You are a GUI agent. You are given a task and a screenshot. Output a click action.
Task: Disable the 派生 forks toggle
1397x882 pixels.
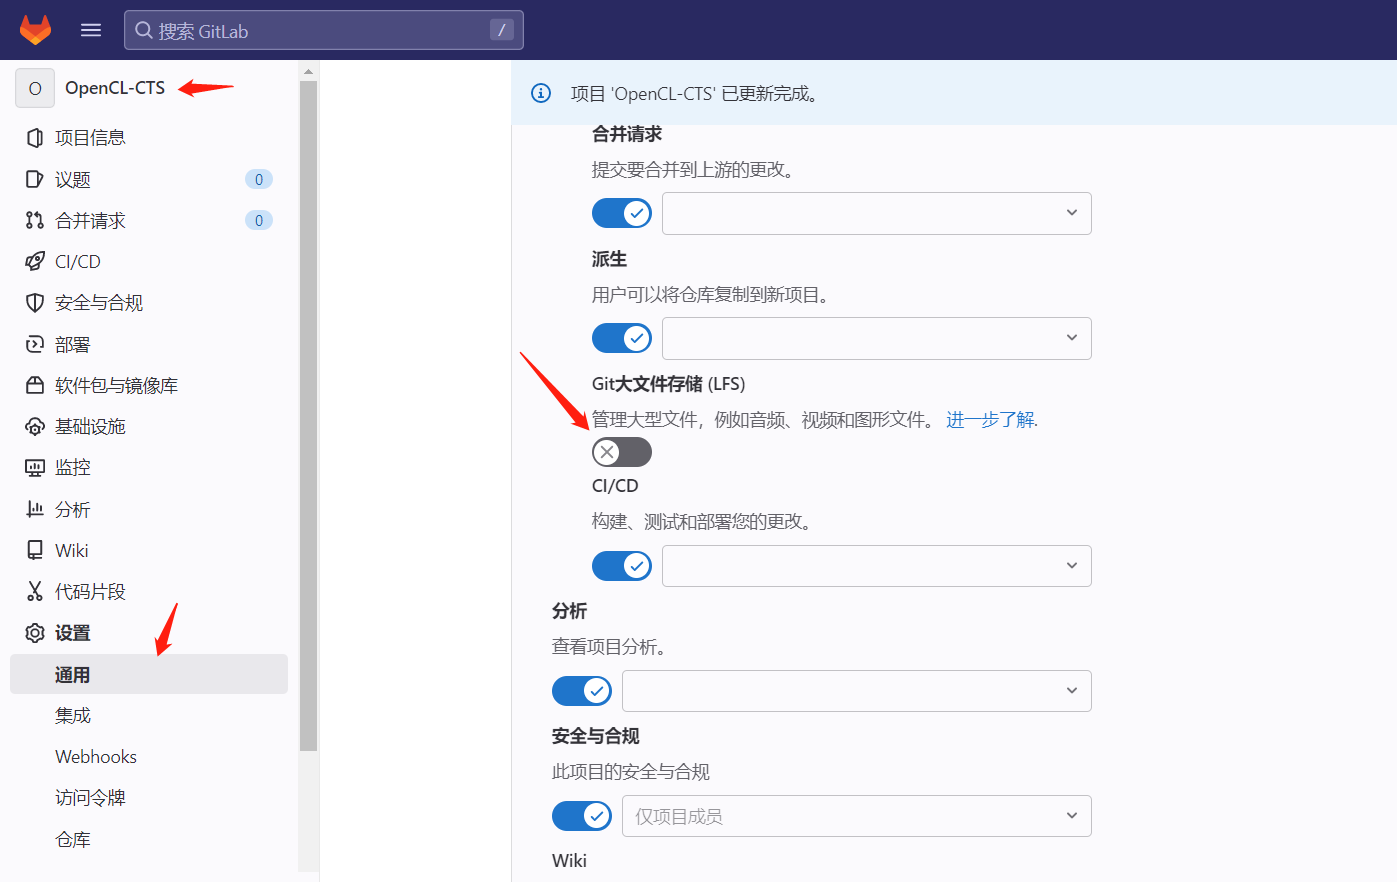[622, 338]
